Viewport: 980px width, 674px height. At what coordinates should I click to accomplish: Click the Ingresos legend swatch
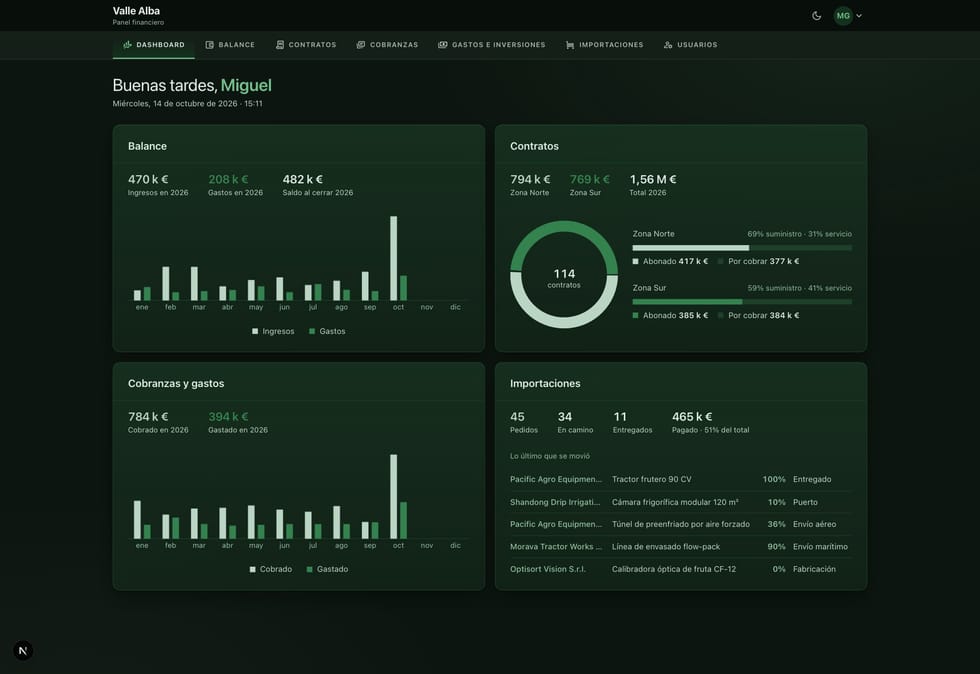coord(255,331)
